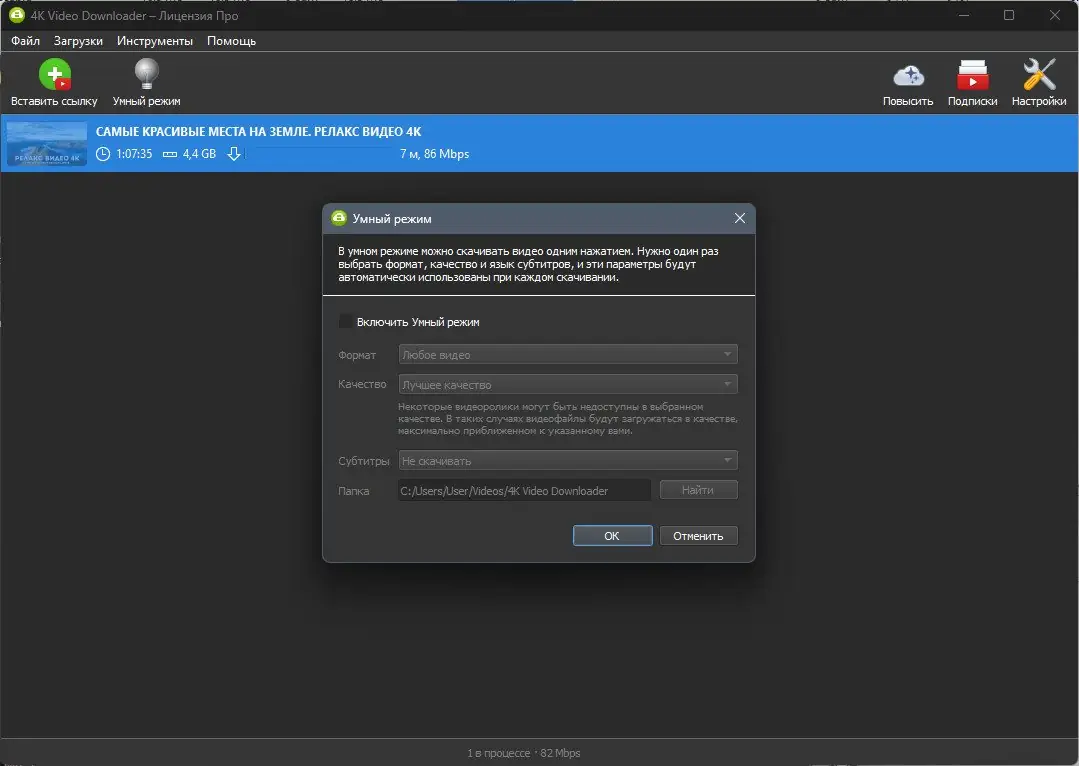Click the Папка path input field
Viewport: 1079px width, 766px height.
pos(524,490)
